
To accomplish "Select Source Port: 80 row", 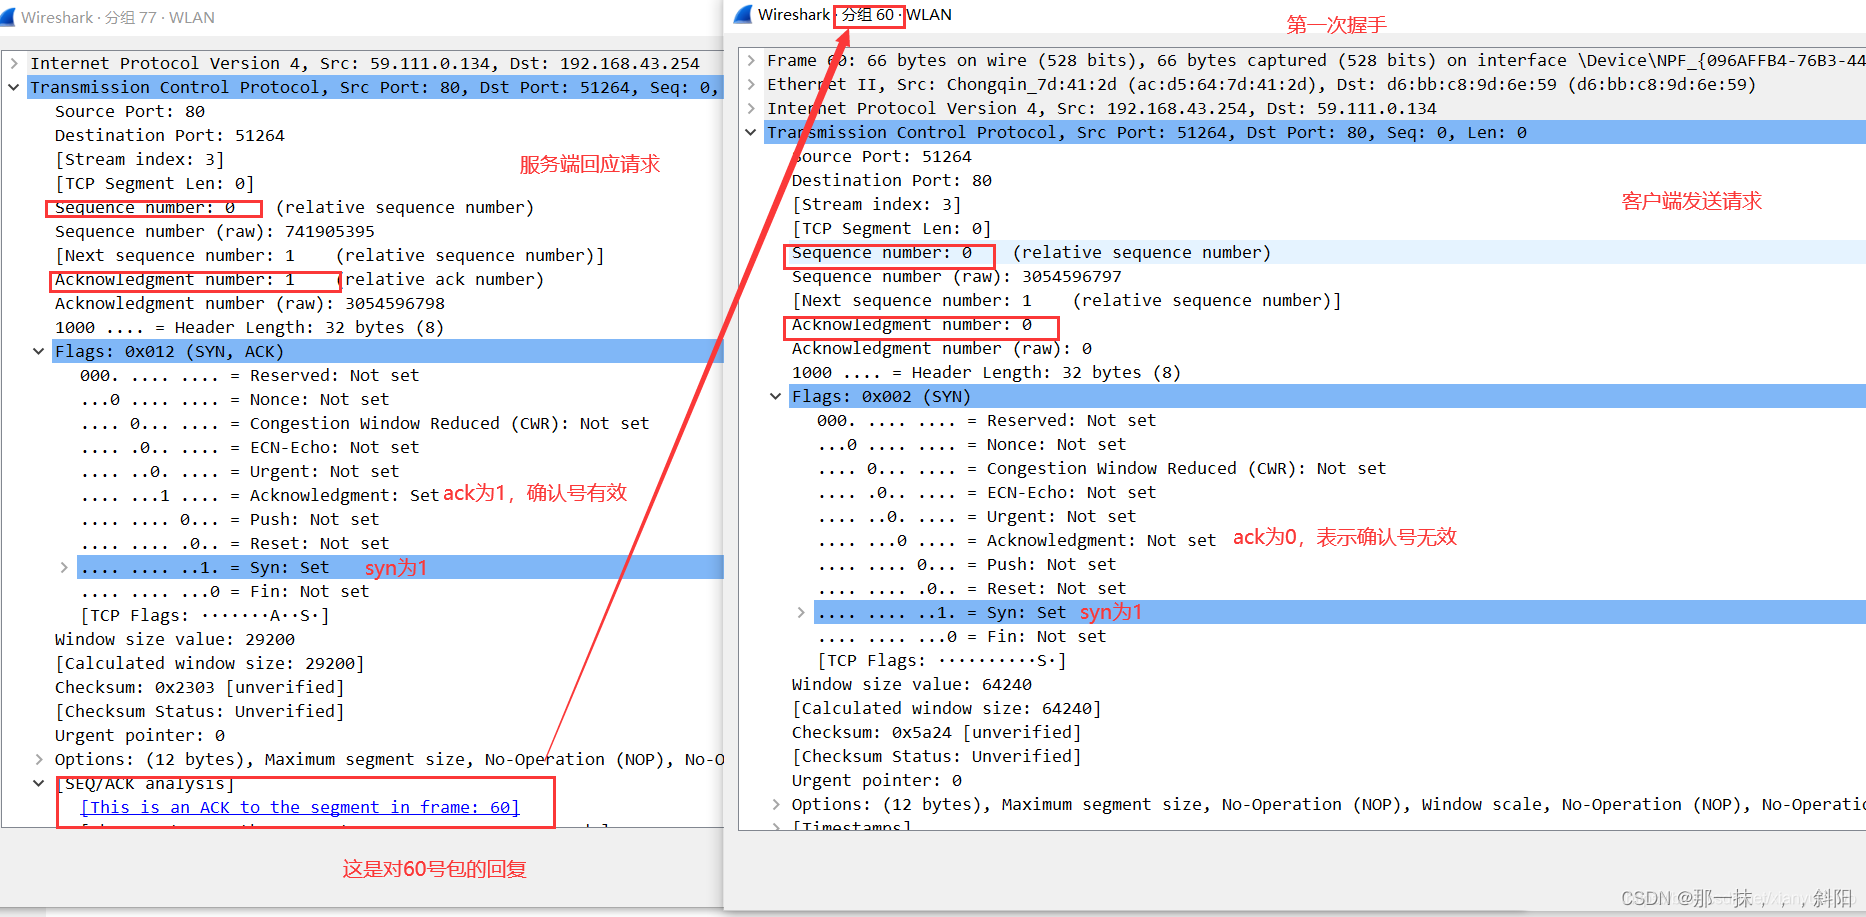I will (130, 111).
